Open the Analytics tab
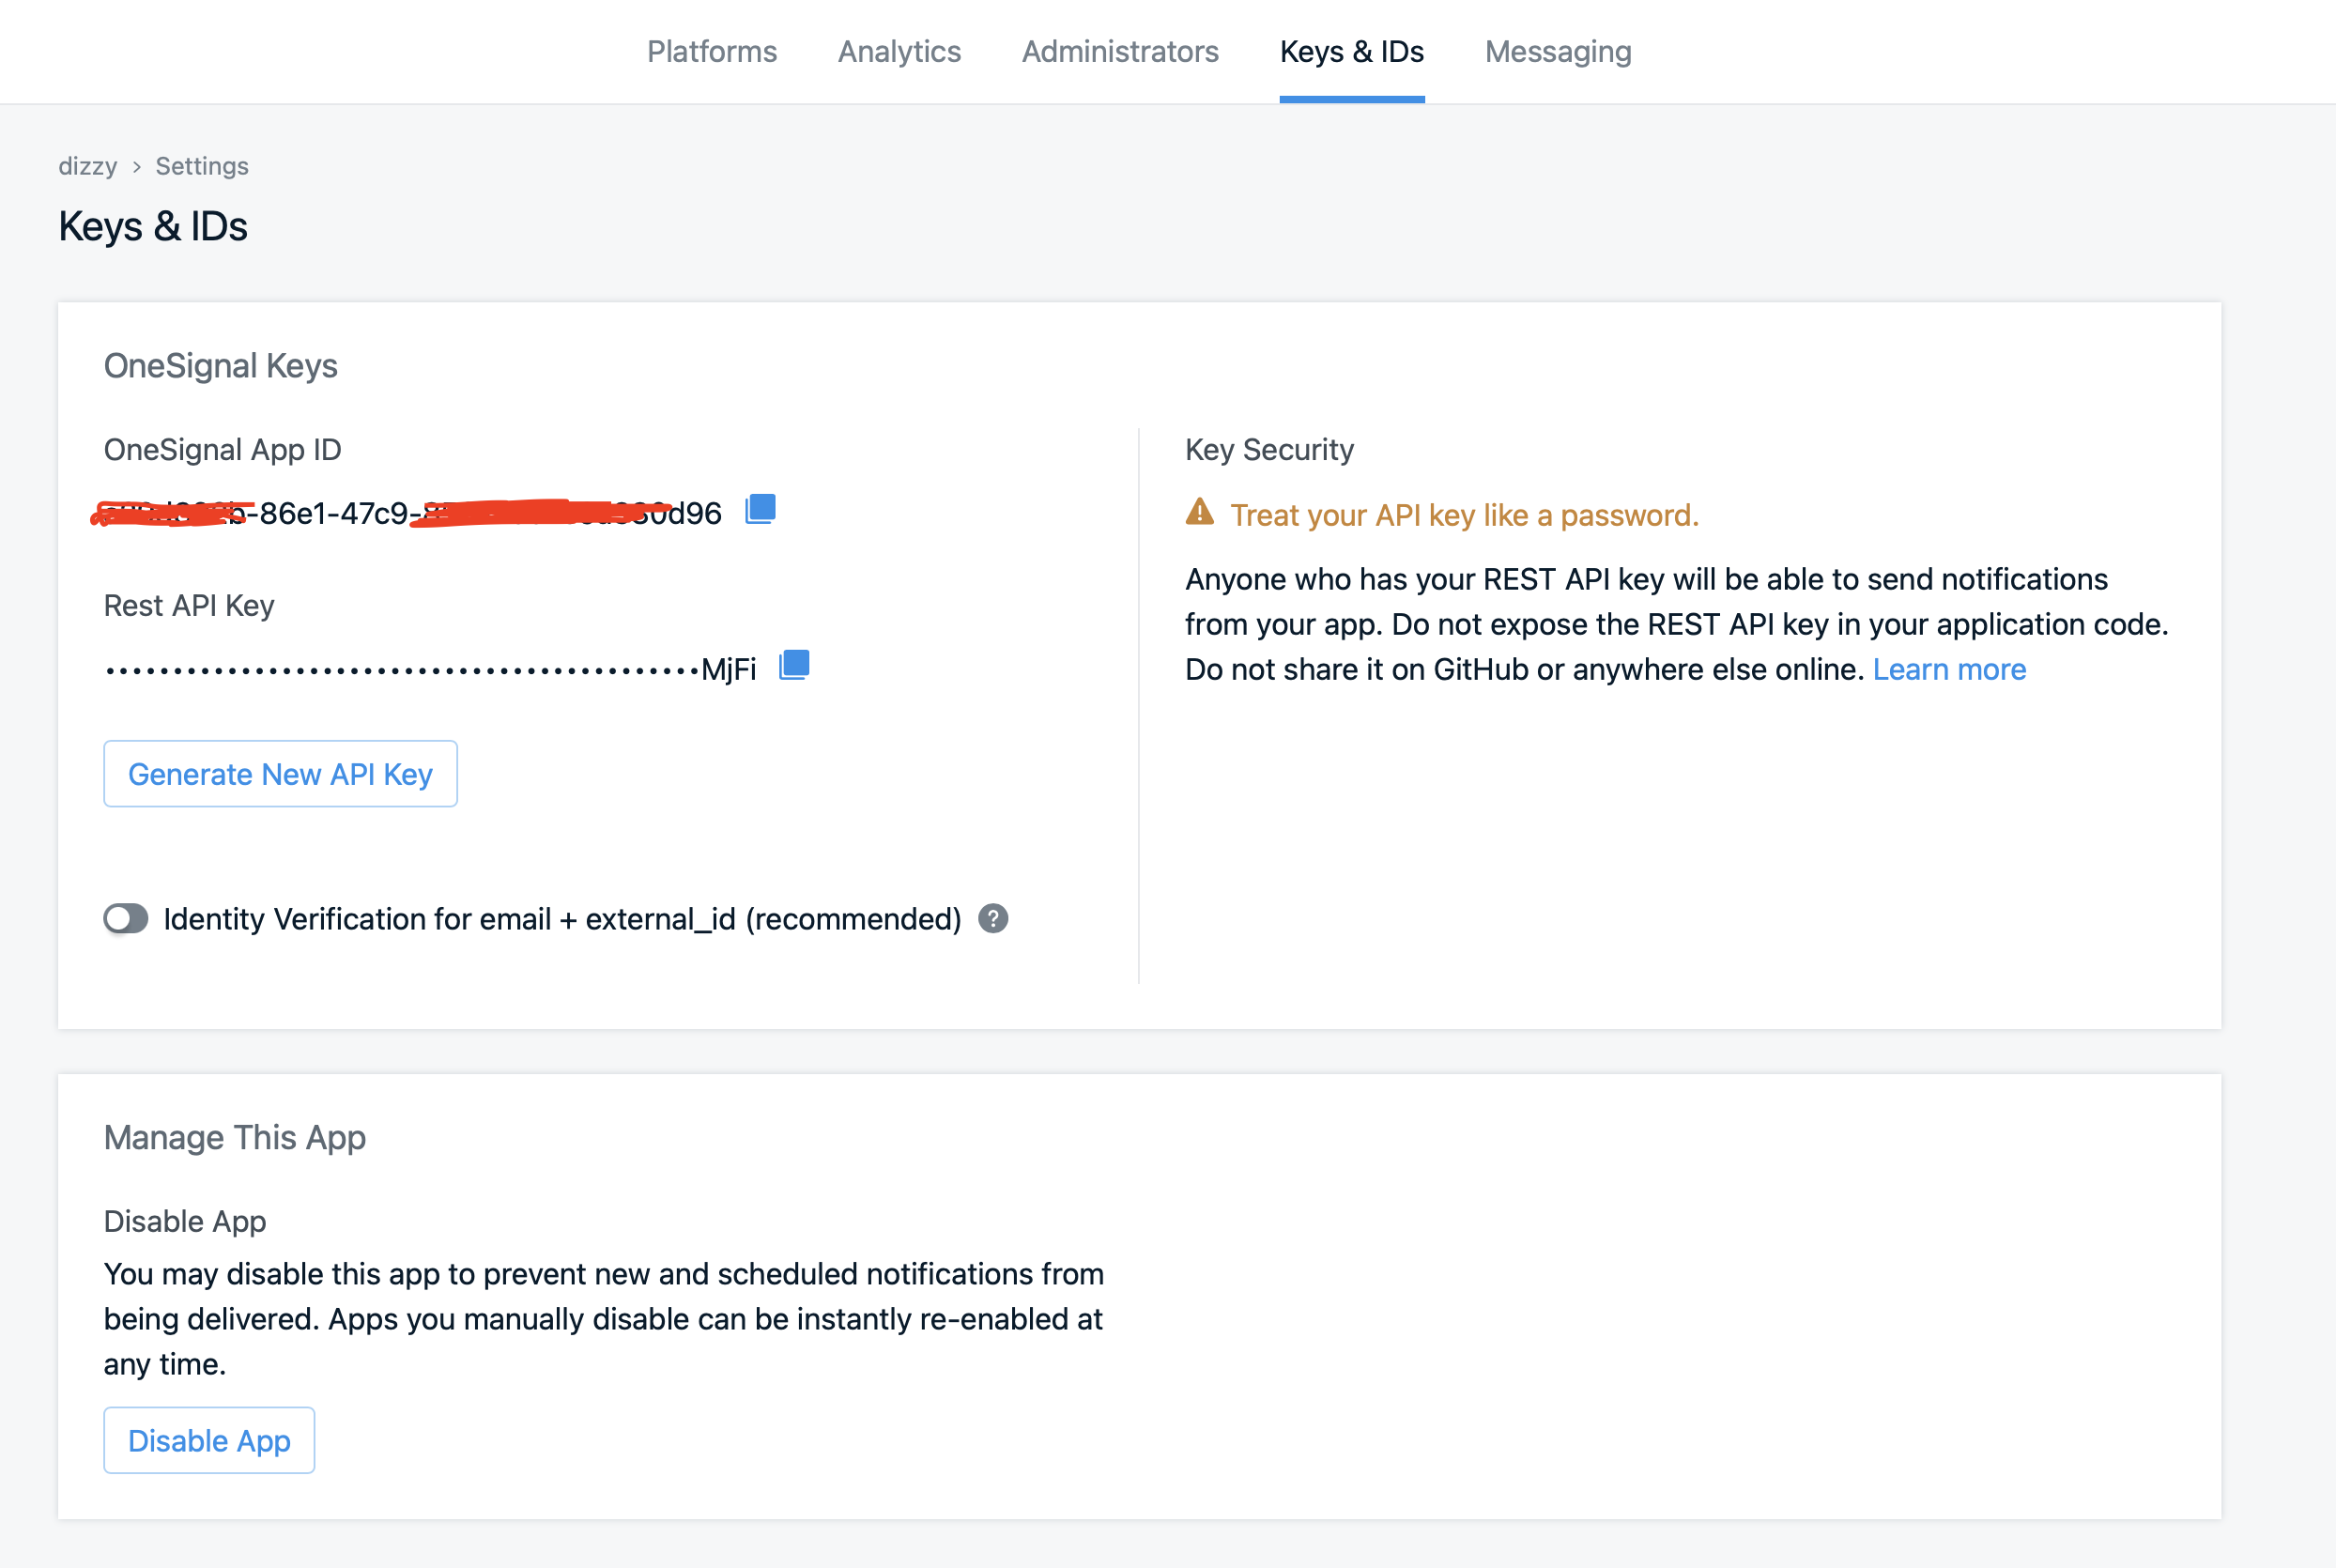2336x1568 pixels. 899,52
